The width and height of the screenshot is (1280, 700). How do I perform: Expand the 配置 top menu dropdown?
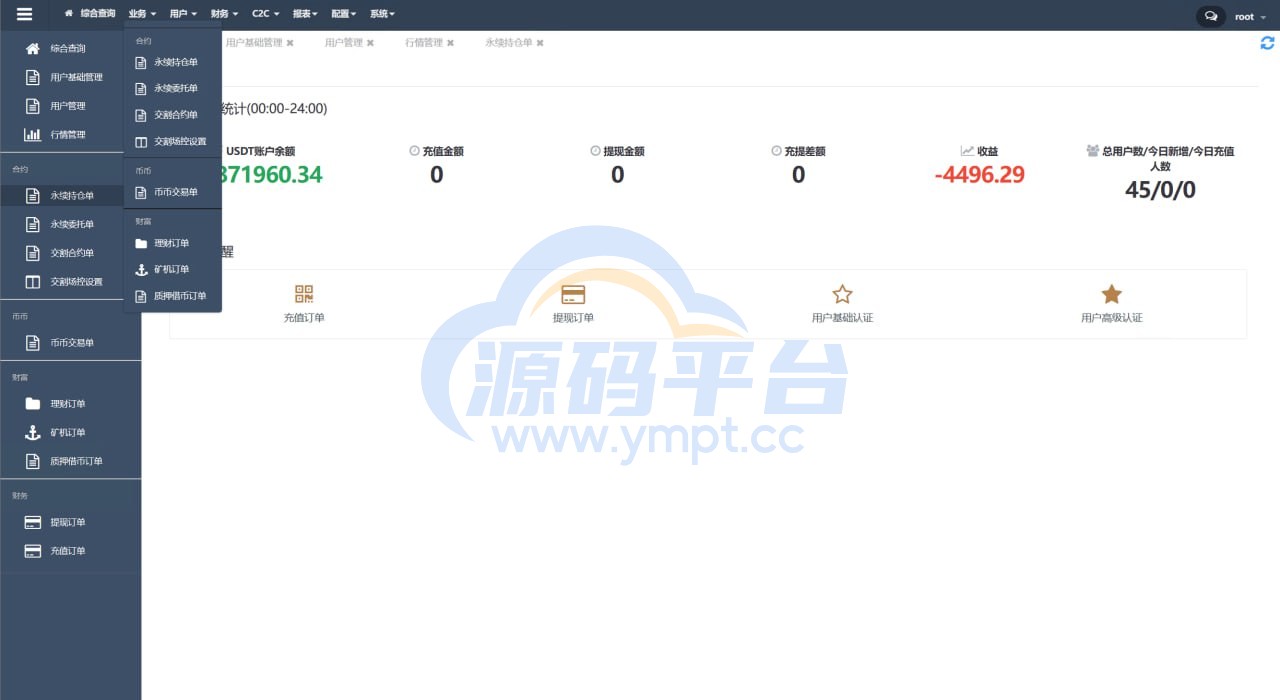click(x=343, y=14)
